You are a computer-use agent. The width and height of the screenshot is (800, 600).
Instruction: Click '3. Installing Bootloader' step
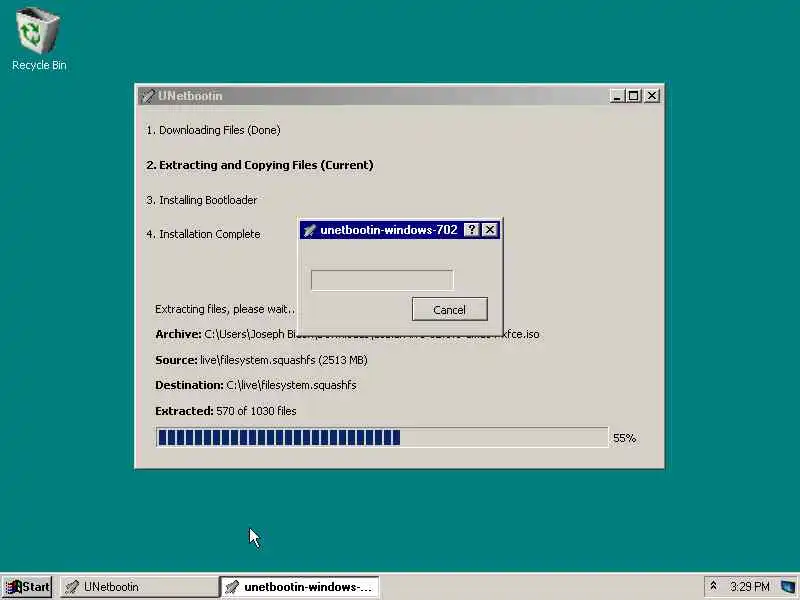click(202, 200)
